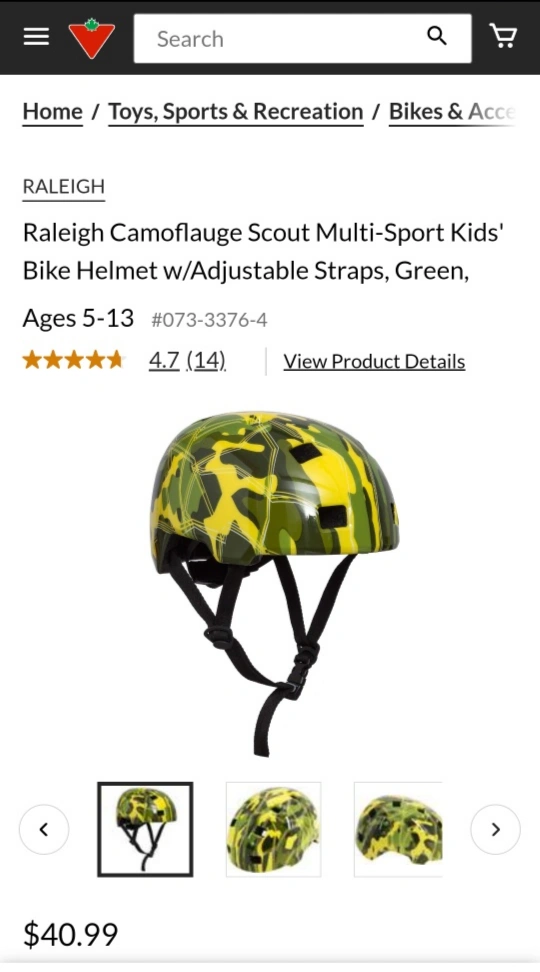Screen dimensions: 540x972
Task: Open Toys, Sports & Recreation breadcrumb
Action: click(x=236, y=112)
